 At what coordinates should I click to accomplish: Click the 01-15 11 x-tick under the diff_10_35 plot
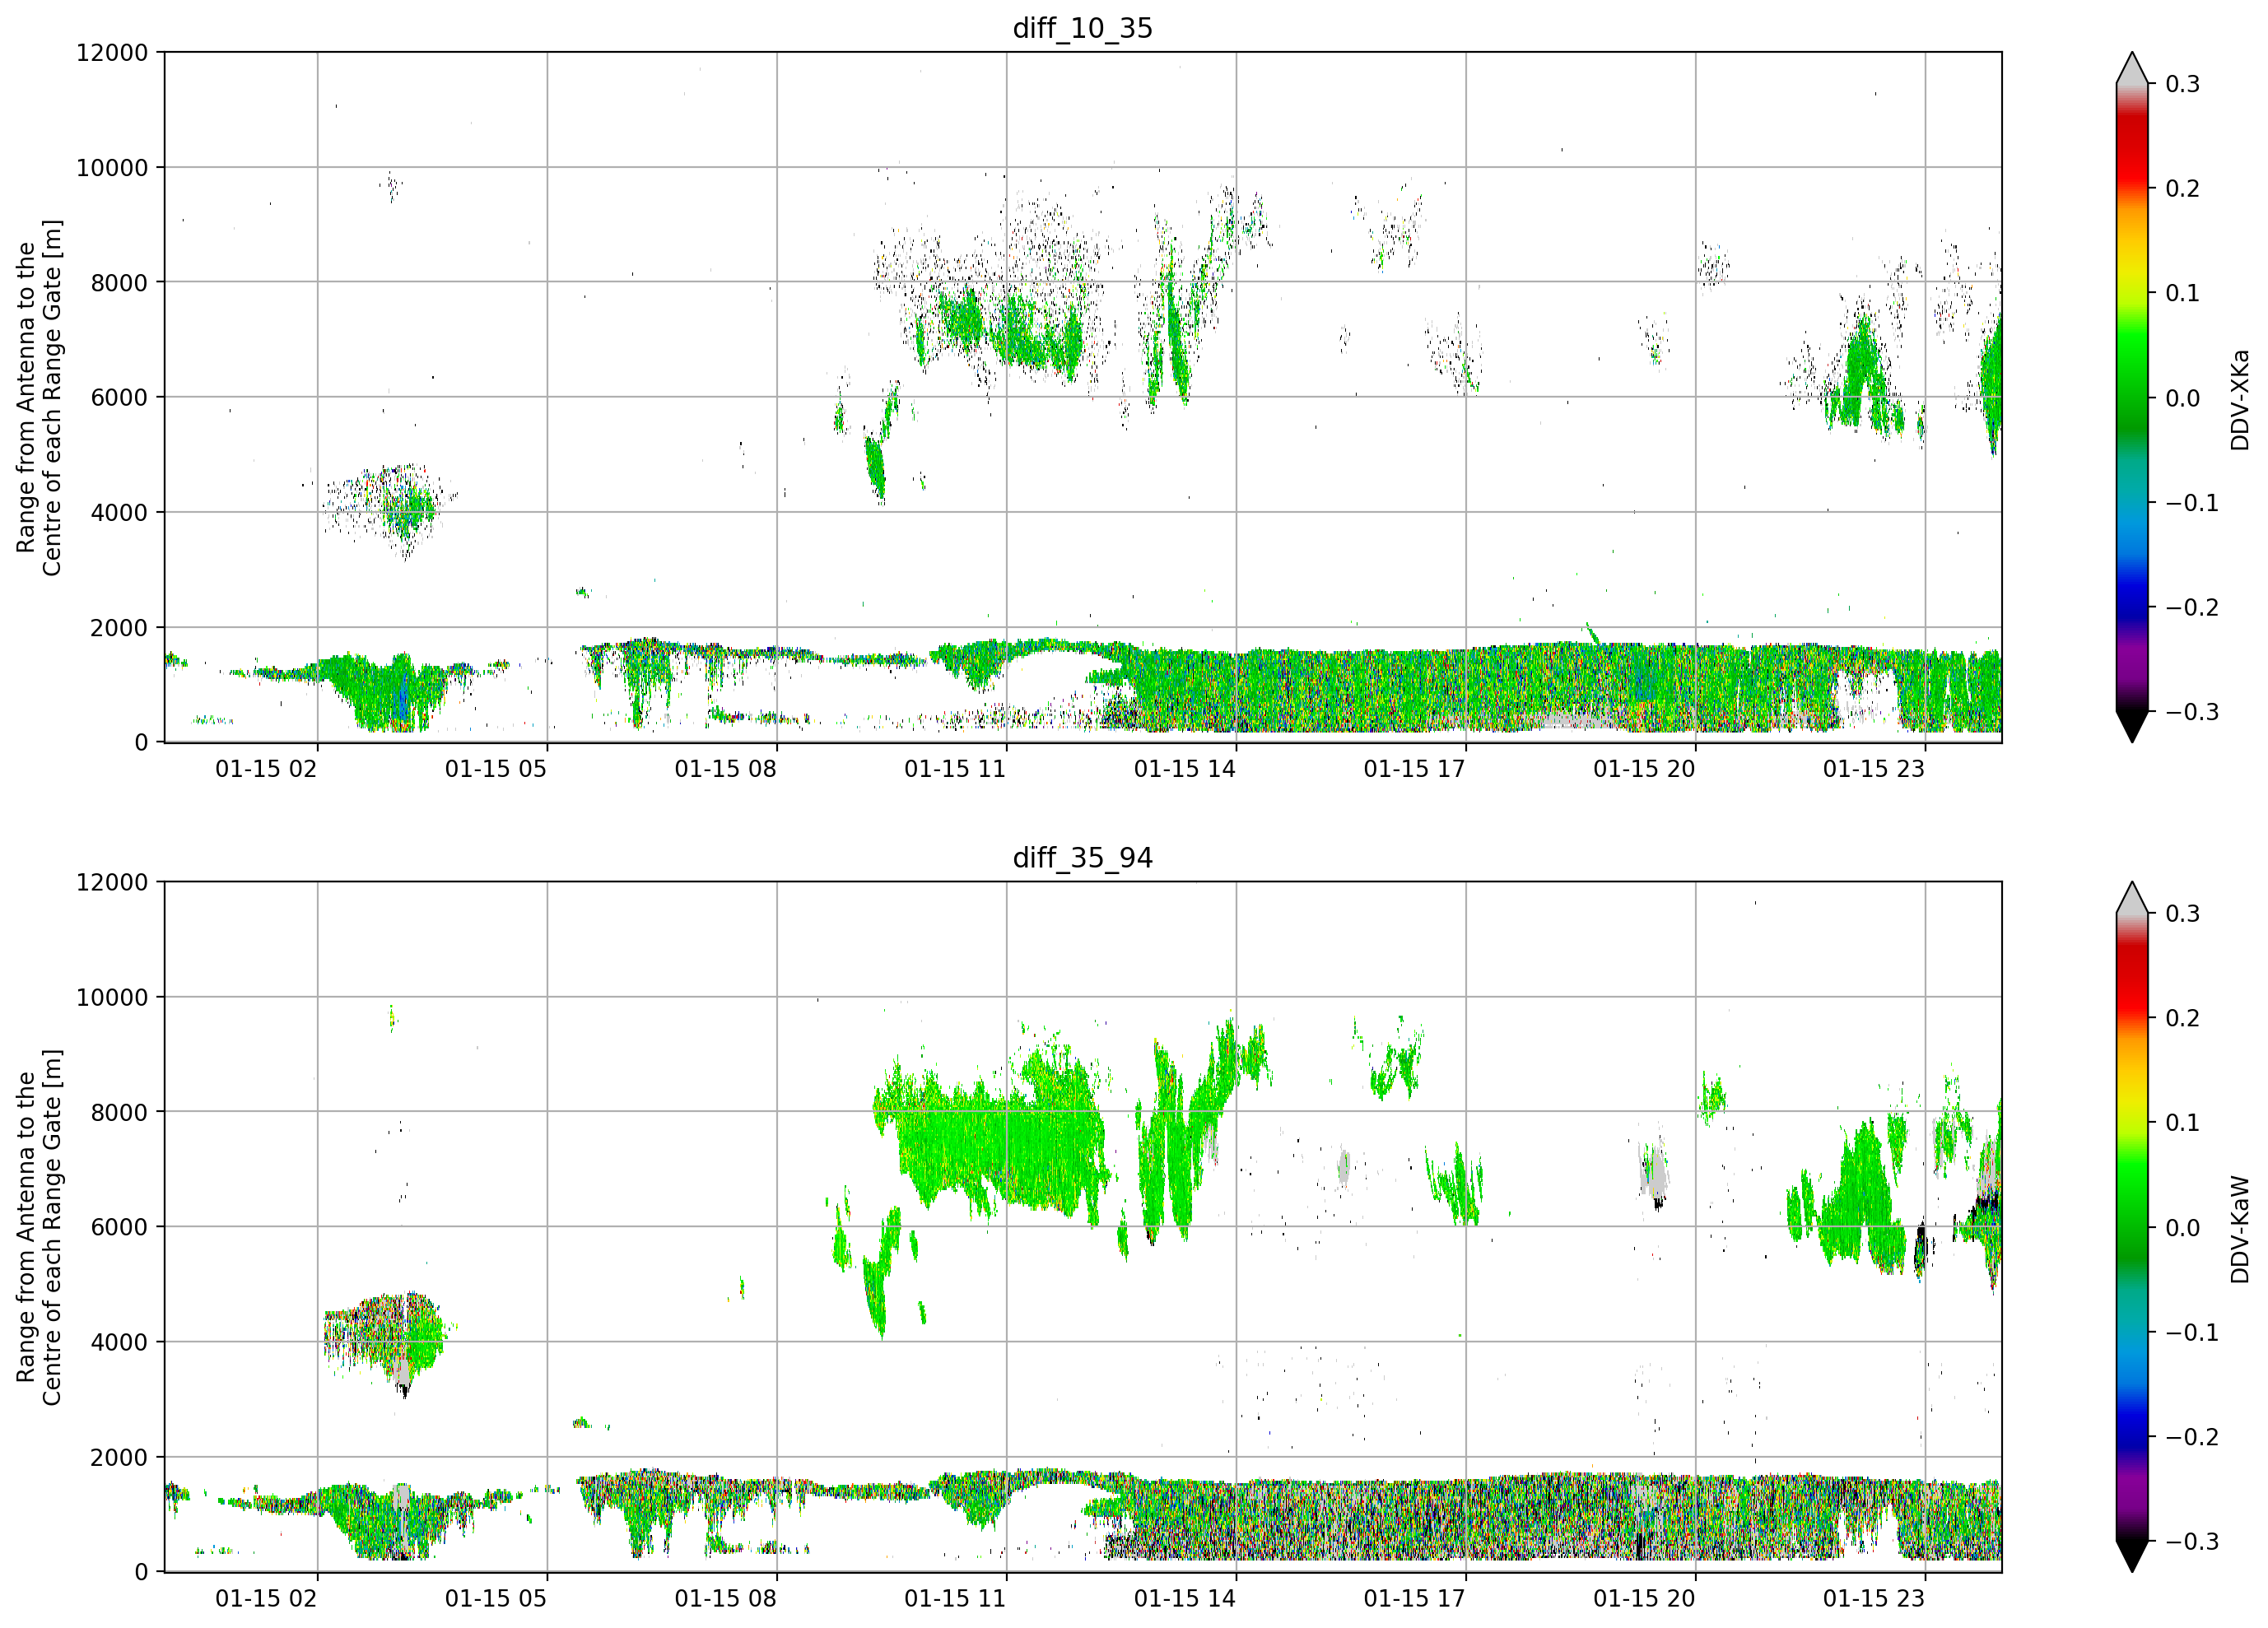pyautogui.click(x=955, y=769)
